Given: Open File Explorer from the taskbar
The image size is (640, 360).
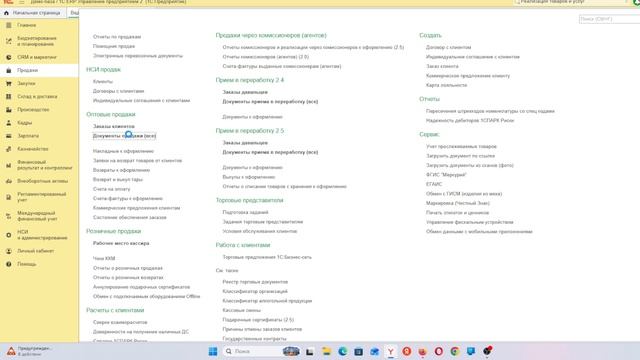Looking at the screenshot, I should (326, 351).
